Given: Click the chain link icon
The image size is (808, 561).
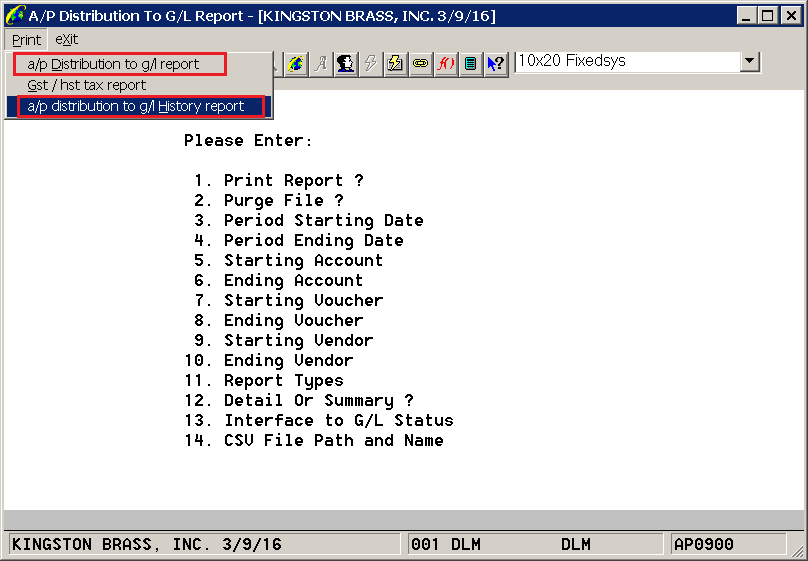Looking at the screenshot, I should 420,63.
